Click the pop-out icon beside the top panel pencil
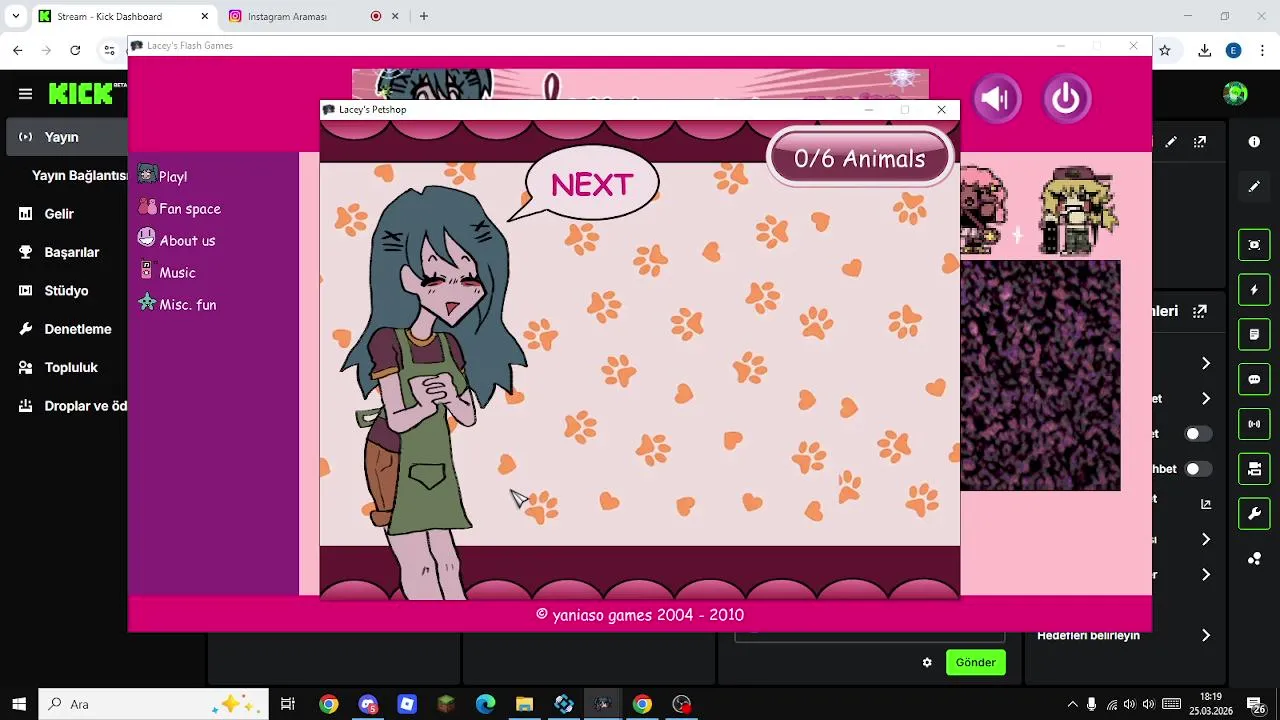Viewport: 1280px width, 720px height. coord(1200,142)
